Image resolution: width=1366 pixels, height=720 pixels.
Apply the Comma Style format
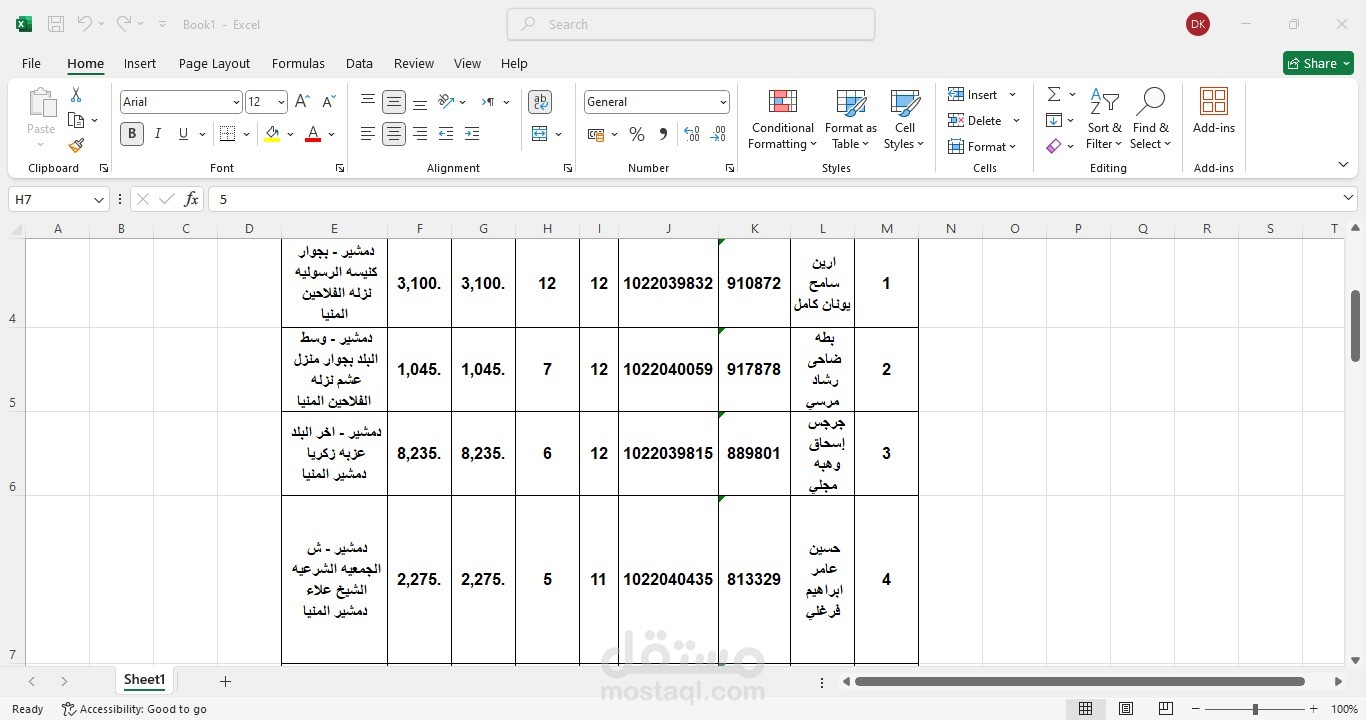tap(662, 134)
